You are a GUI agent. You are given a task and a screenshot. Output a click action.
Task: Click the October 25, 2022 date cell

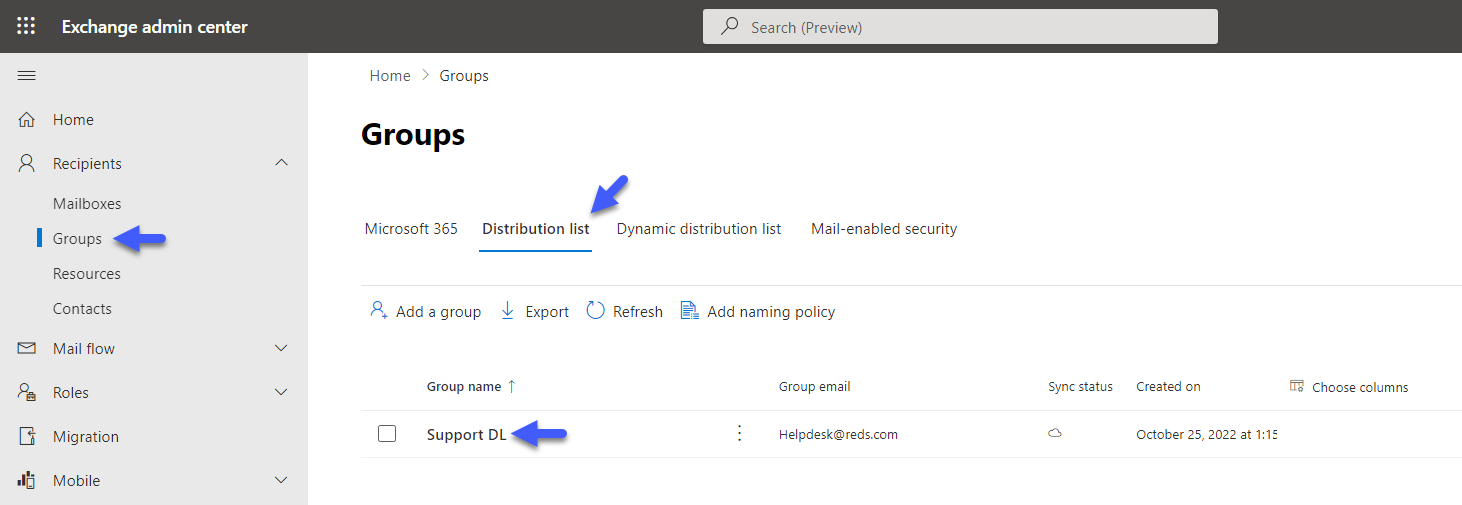pos(1206,434)
